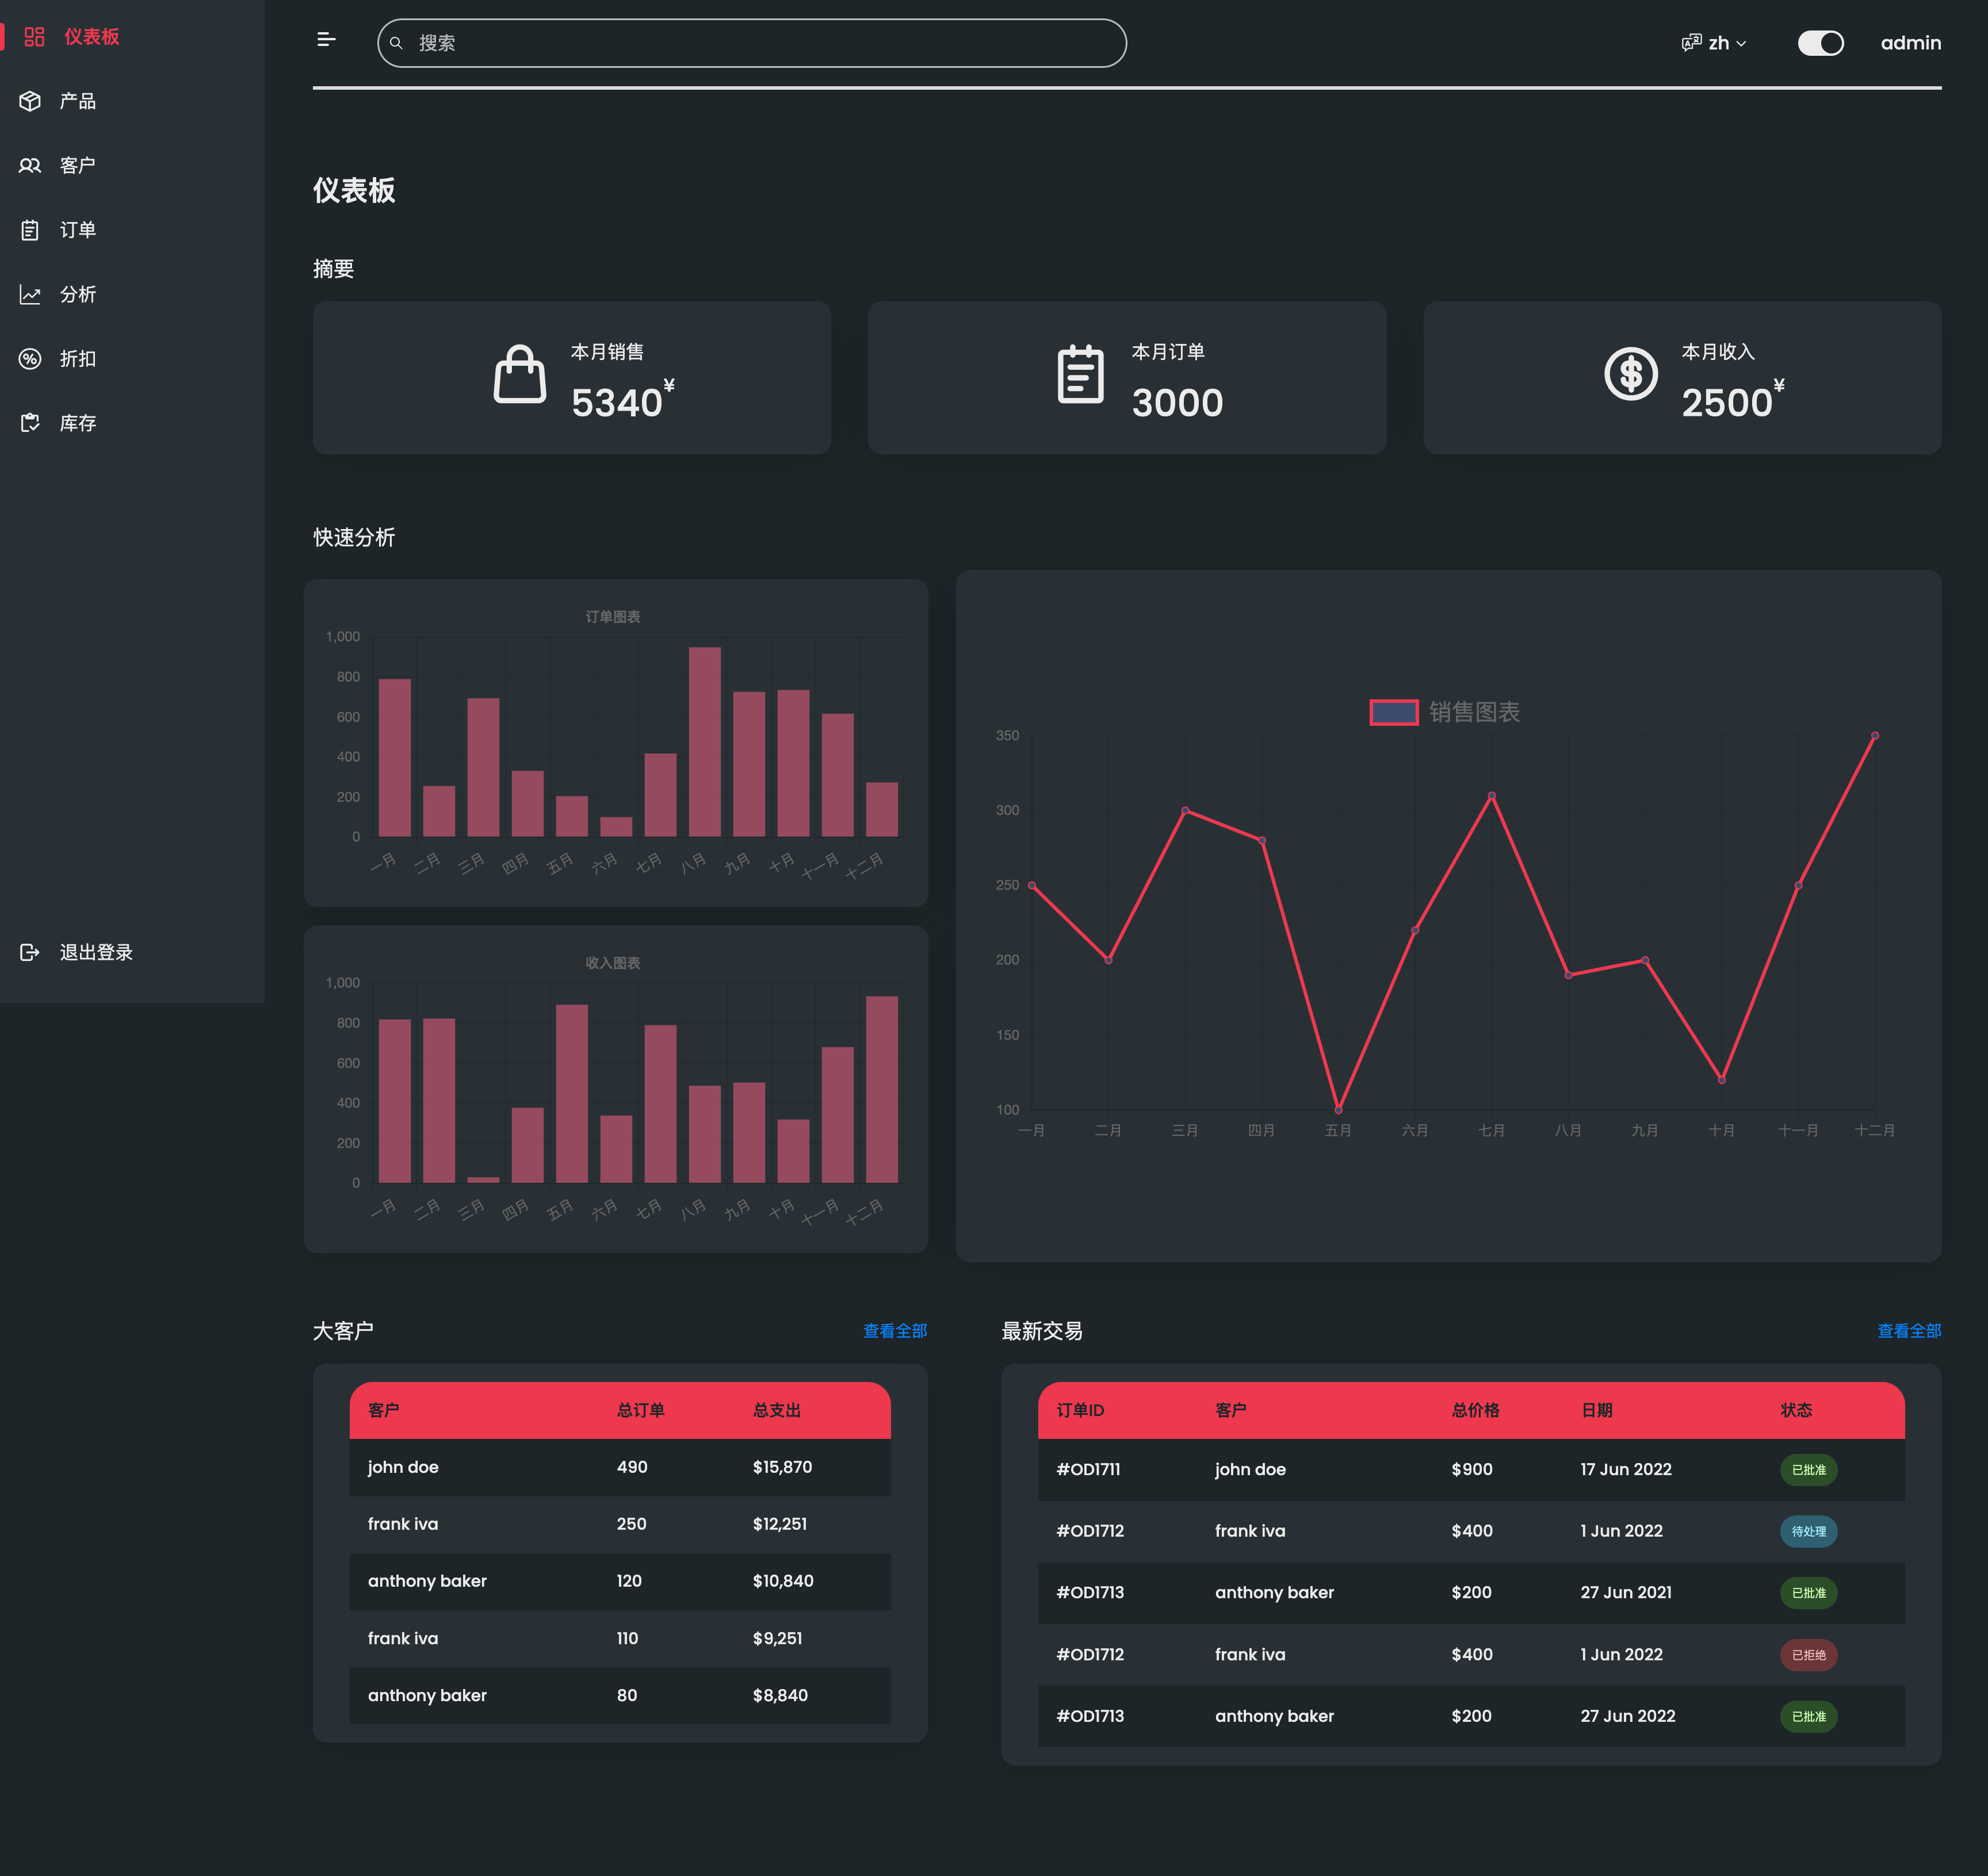1988x1876 pixels.
Task: Click the $900 price cell
Action: click(x=1471, y=1469)
